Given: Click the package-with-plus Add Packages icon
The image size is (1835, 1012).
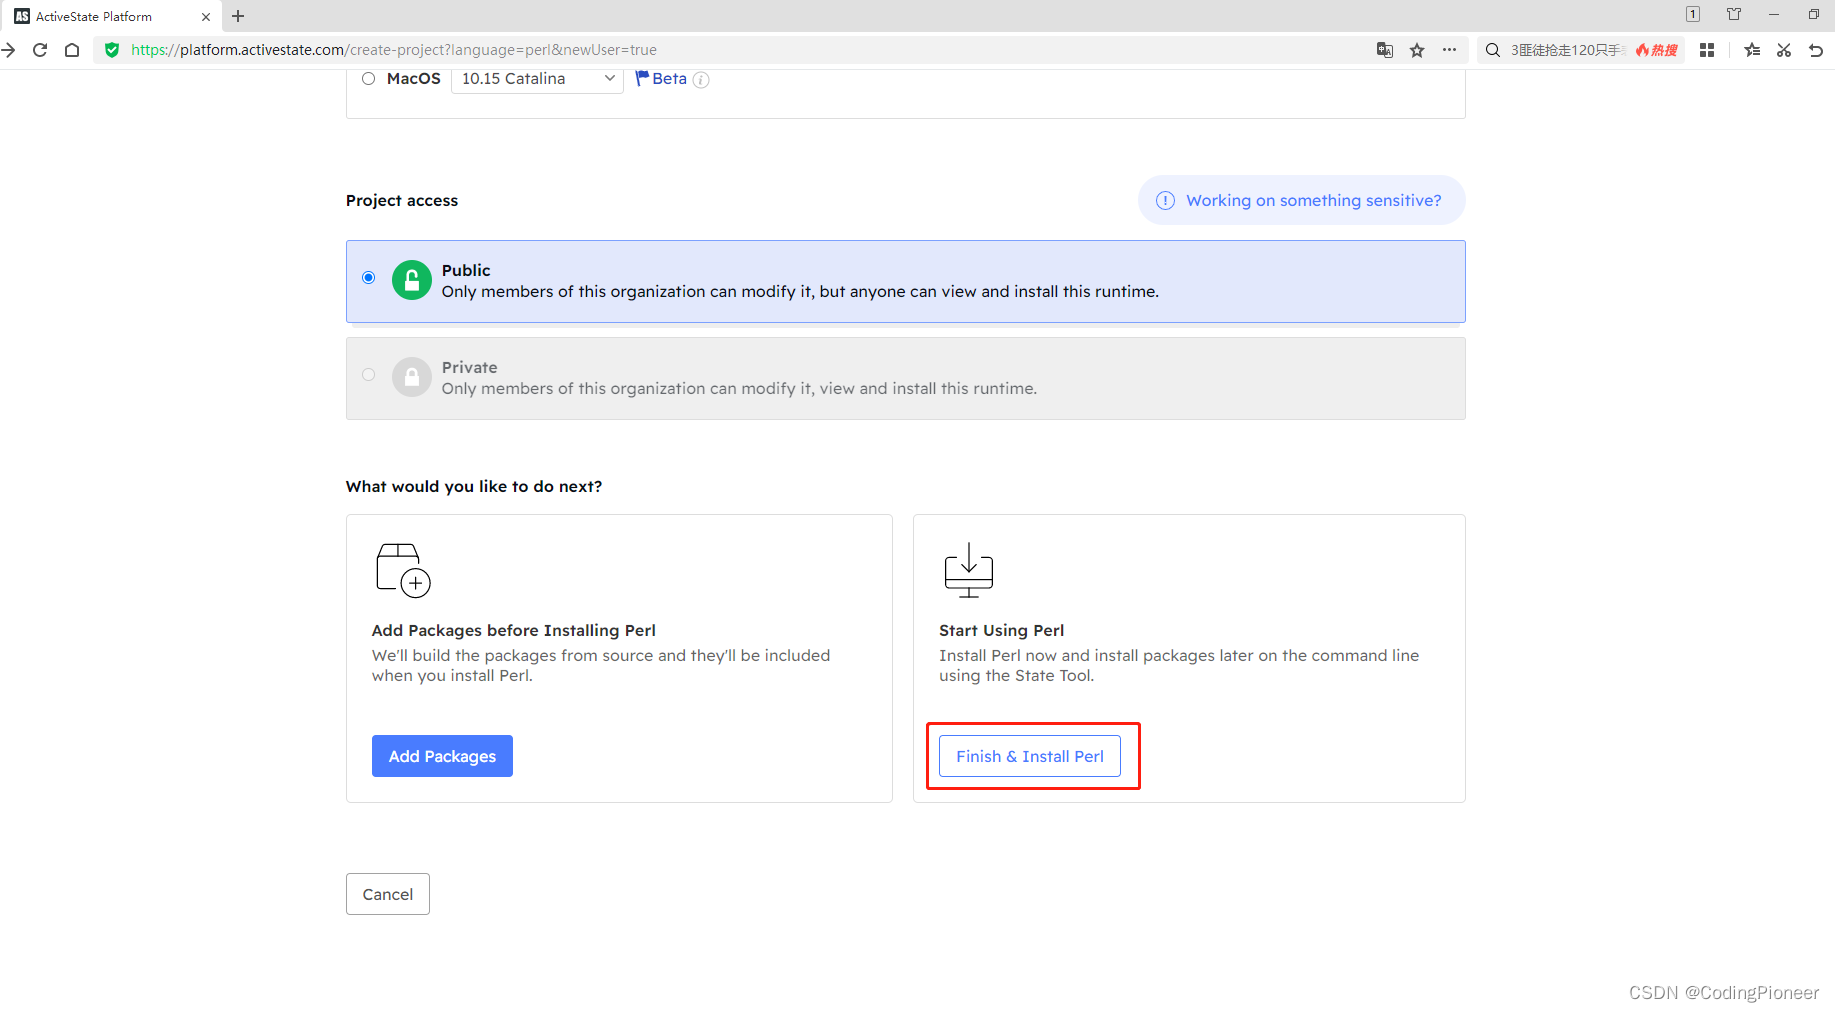Looking at the screenshot, I should pos(403,570).
